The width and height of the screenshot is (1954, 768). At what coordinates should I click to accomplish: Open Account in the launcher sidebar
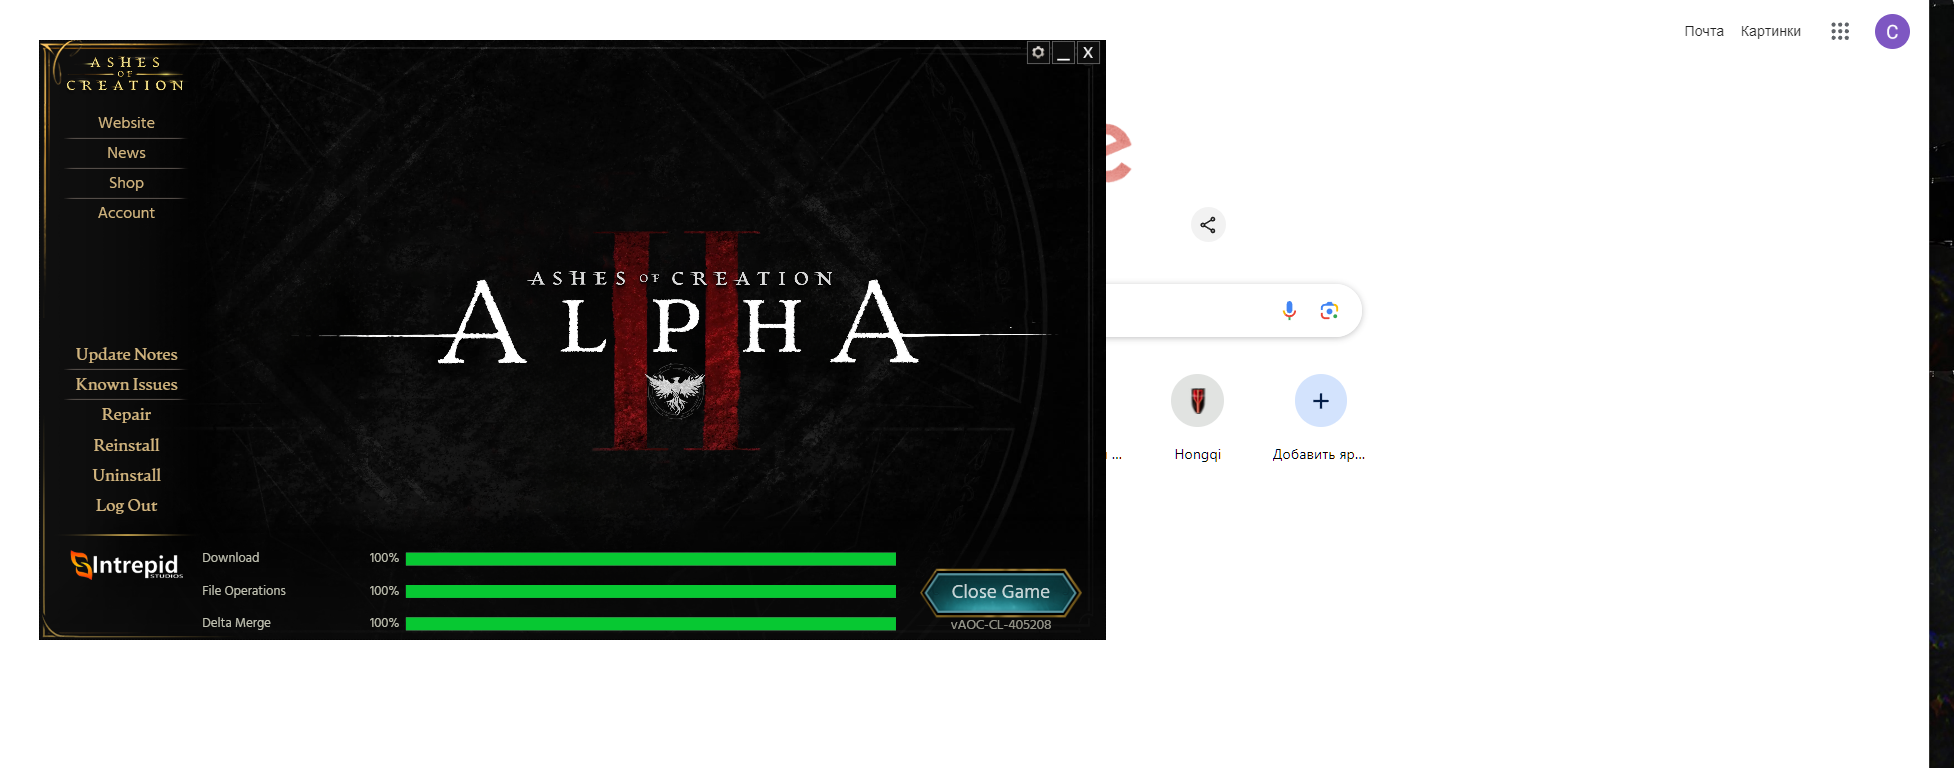coord(126,213)
